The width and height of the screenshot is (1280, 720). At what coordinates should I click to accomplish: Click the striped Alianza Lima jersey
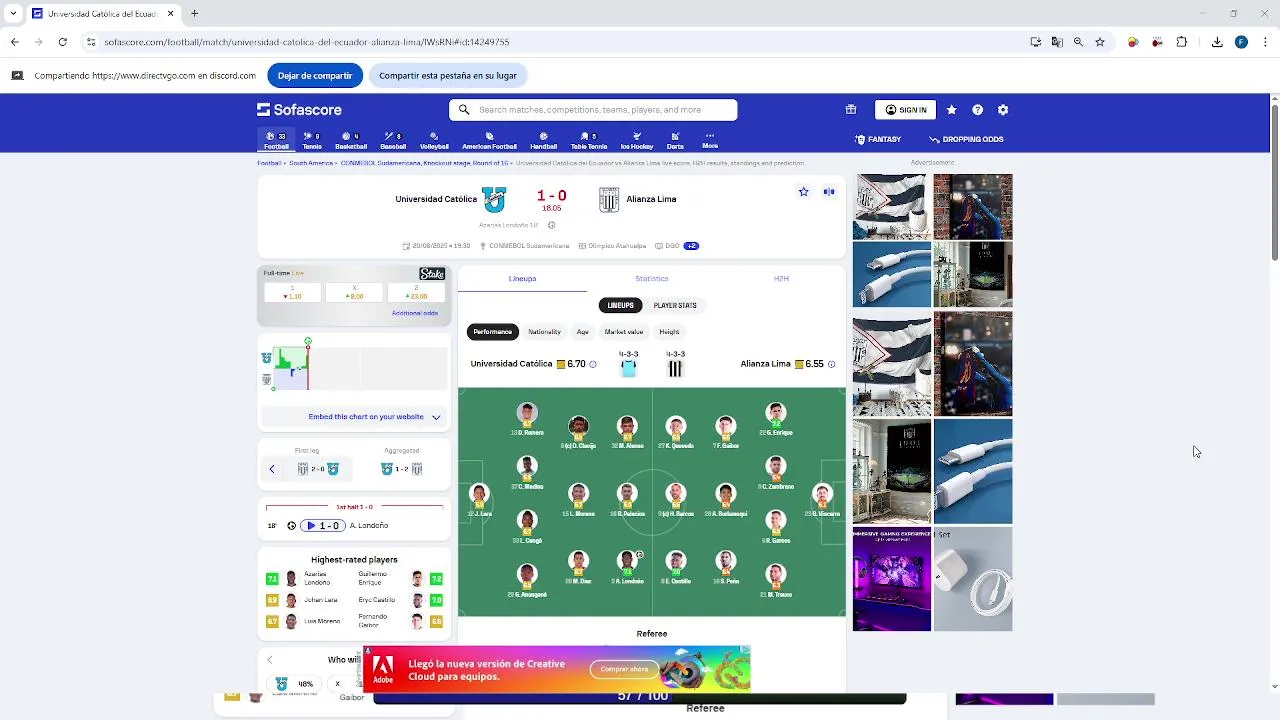coord(675,368)
